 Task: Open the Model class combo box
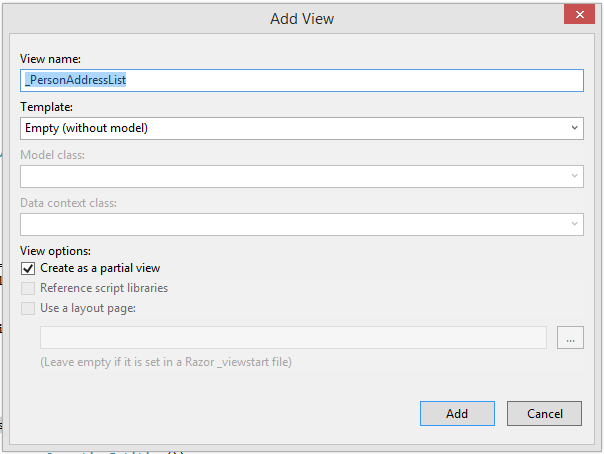click(x=300, y=176)
